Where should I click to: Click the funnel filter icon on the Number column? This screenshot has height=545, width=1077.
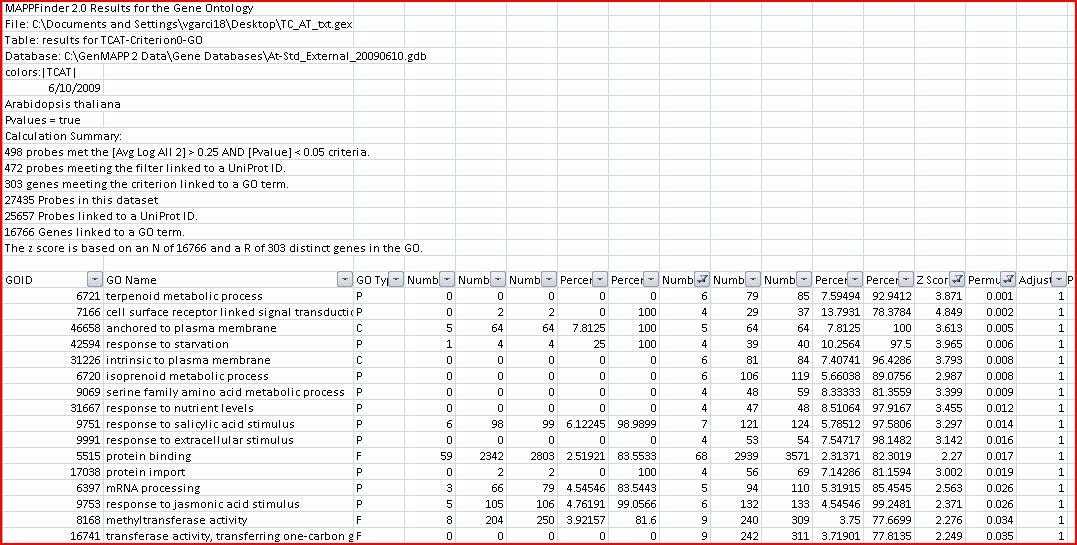click(x=702, y=280)
